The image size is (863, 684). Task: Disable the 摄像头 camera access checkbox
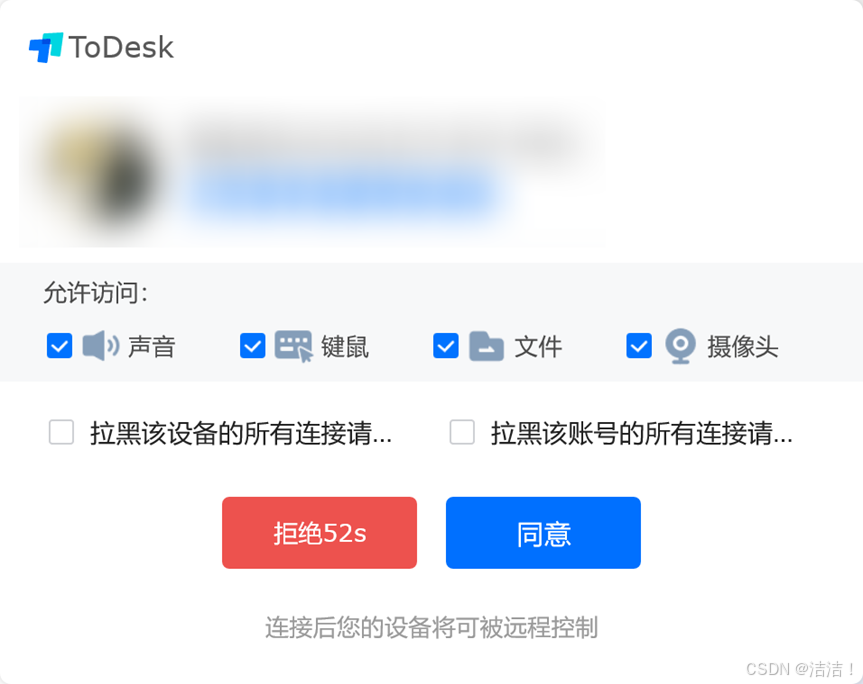(639, 346)
